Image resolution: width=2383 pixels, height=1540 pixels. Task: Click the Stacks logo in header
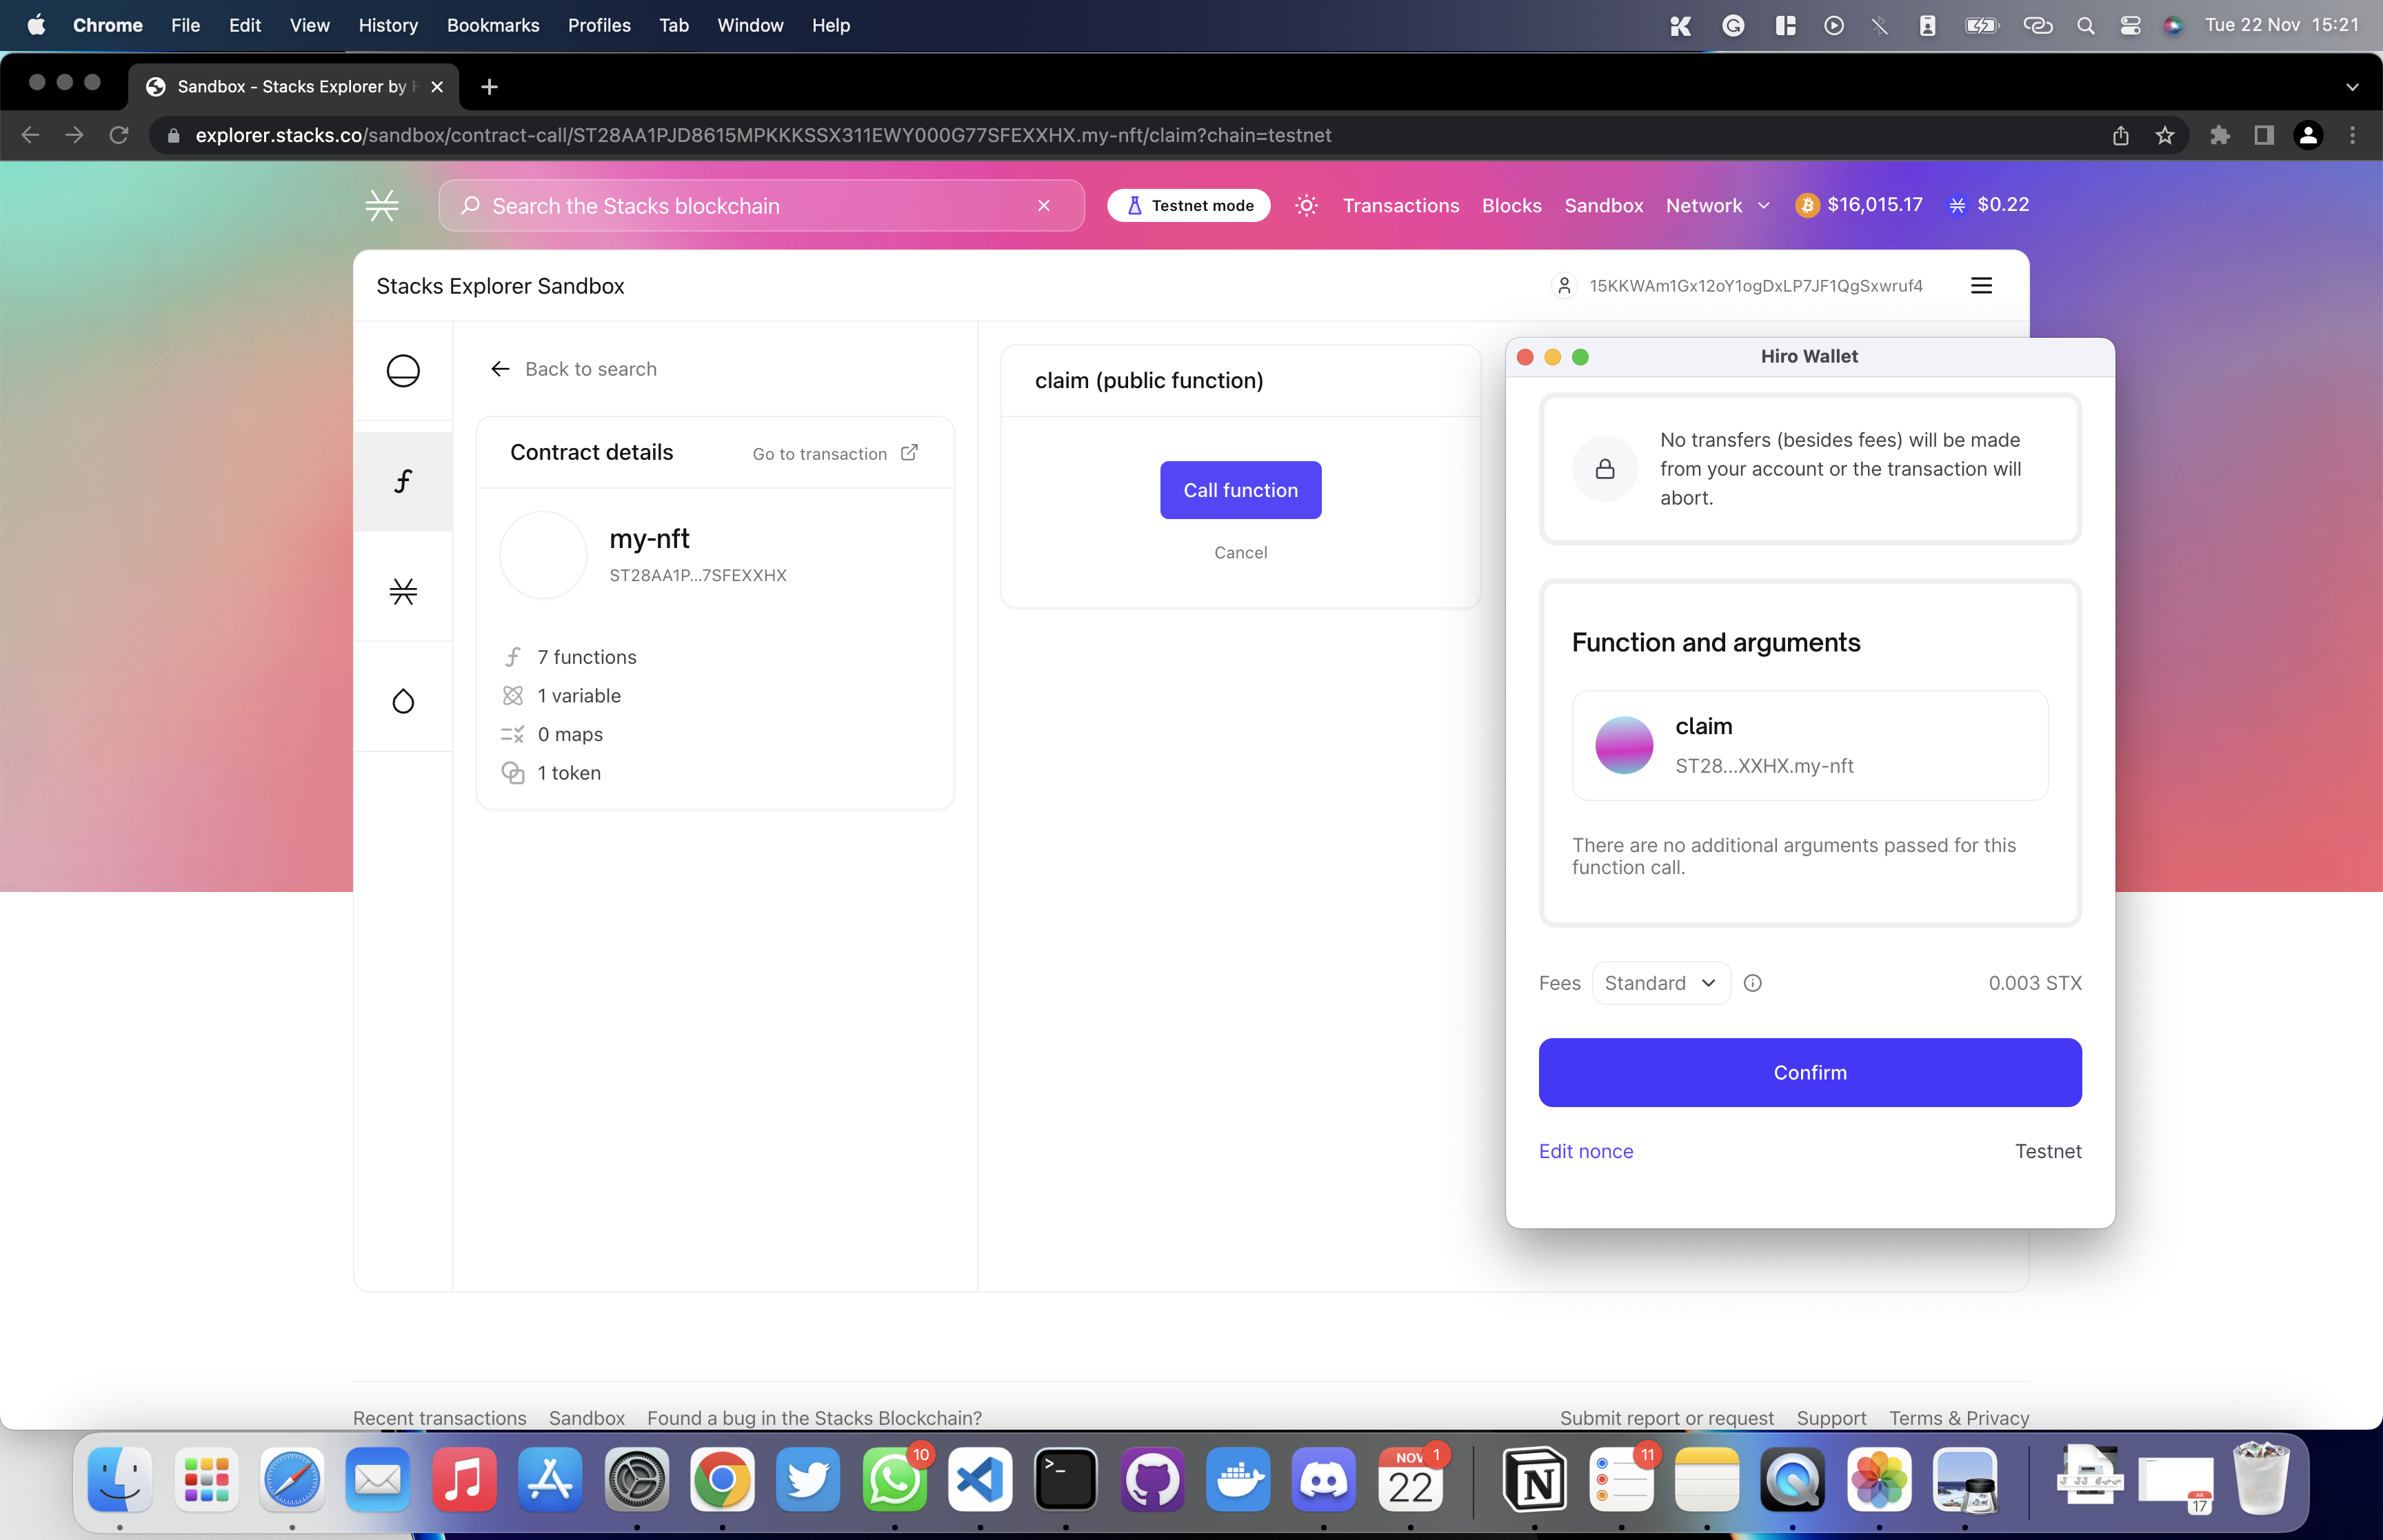click(382, 206)
